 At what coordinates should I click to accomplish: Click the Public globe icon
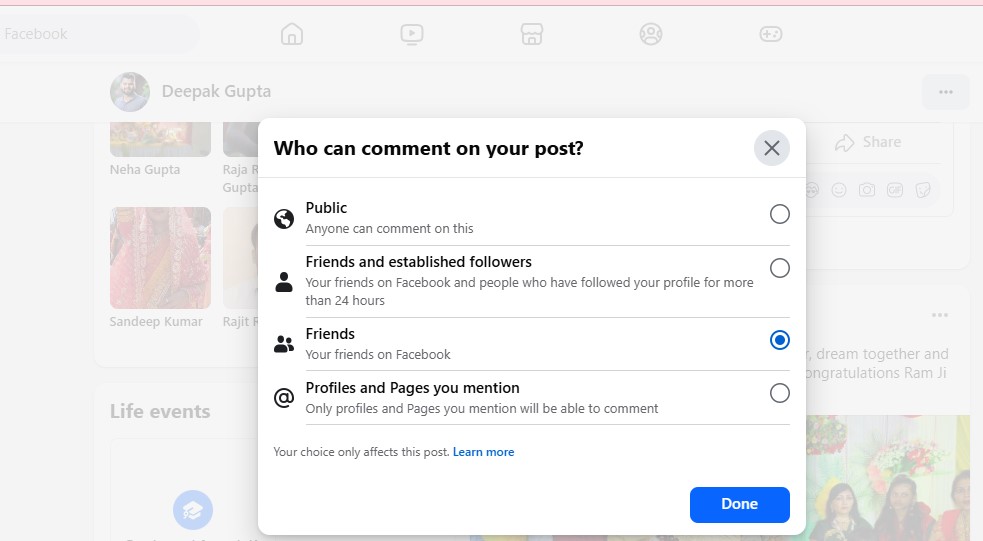[x=284, y=219]
